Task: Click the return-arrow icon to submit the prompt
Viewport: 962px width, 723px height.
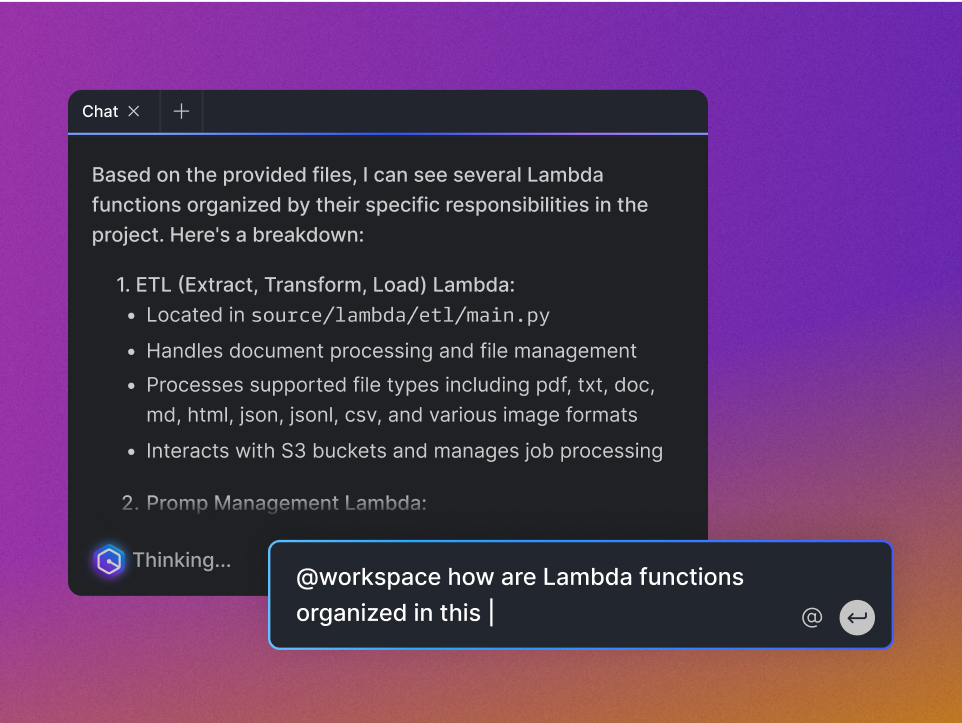Action: tap(856, 617)
